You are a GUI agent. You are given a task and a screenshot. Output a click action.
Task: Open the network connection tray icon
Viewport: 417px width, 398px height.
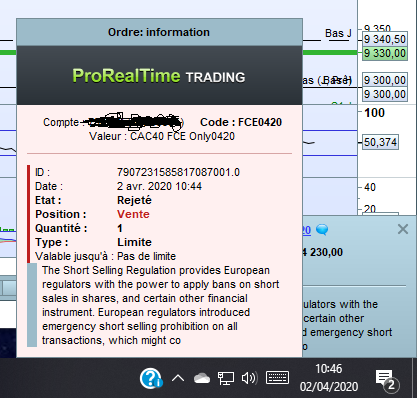[x=226, y=378]
